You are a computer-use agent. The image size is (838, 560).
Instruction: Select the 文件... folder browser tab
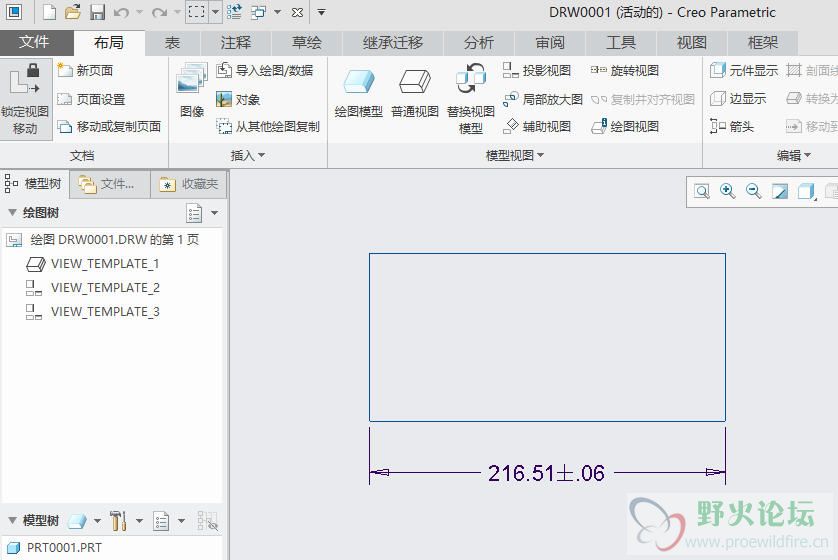click(x=110, y=184)
